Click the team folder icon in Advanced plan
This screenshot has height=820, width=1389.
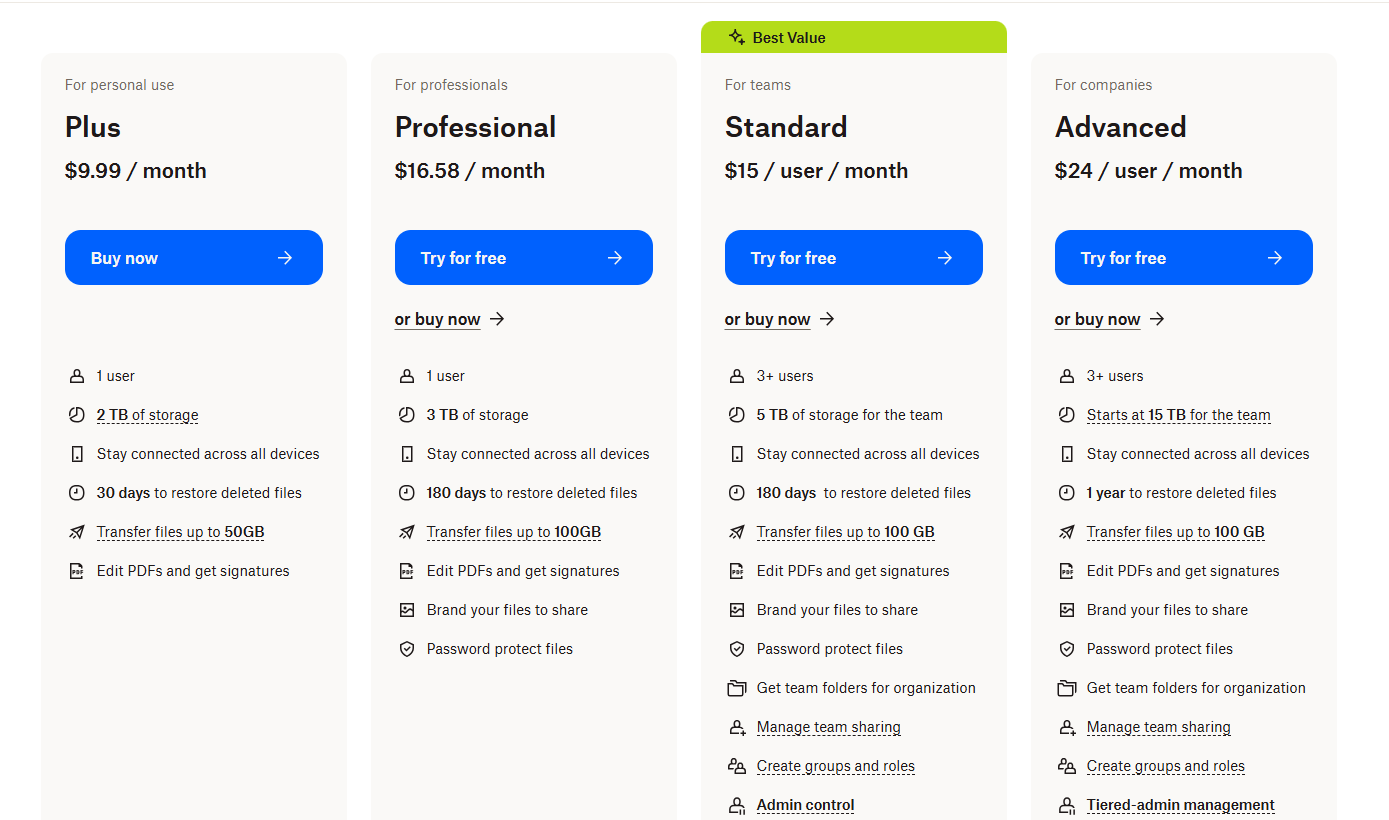pyautogui.click(x=1067, y=688)
